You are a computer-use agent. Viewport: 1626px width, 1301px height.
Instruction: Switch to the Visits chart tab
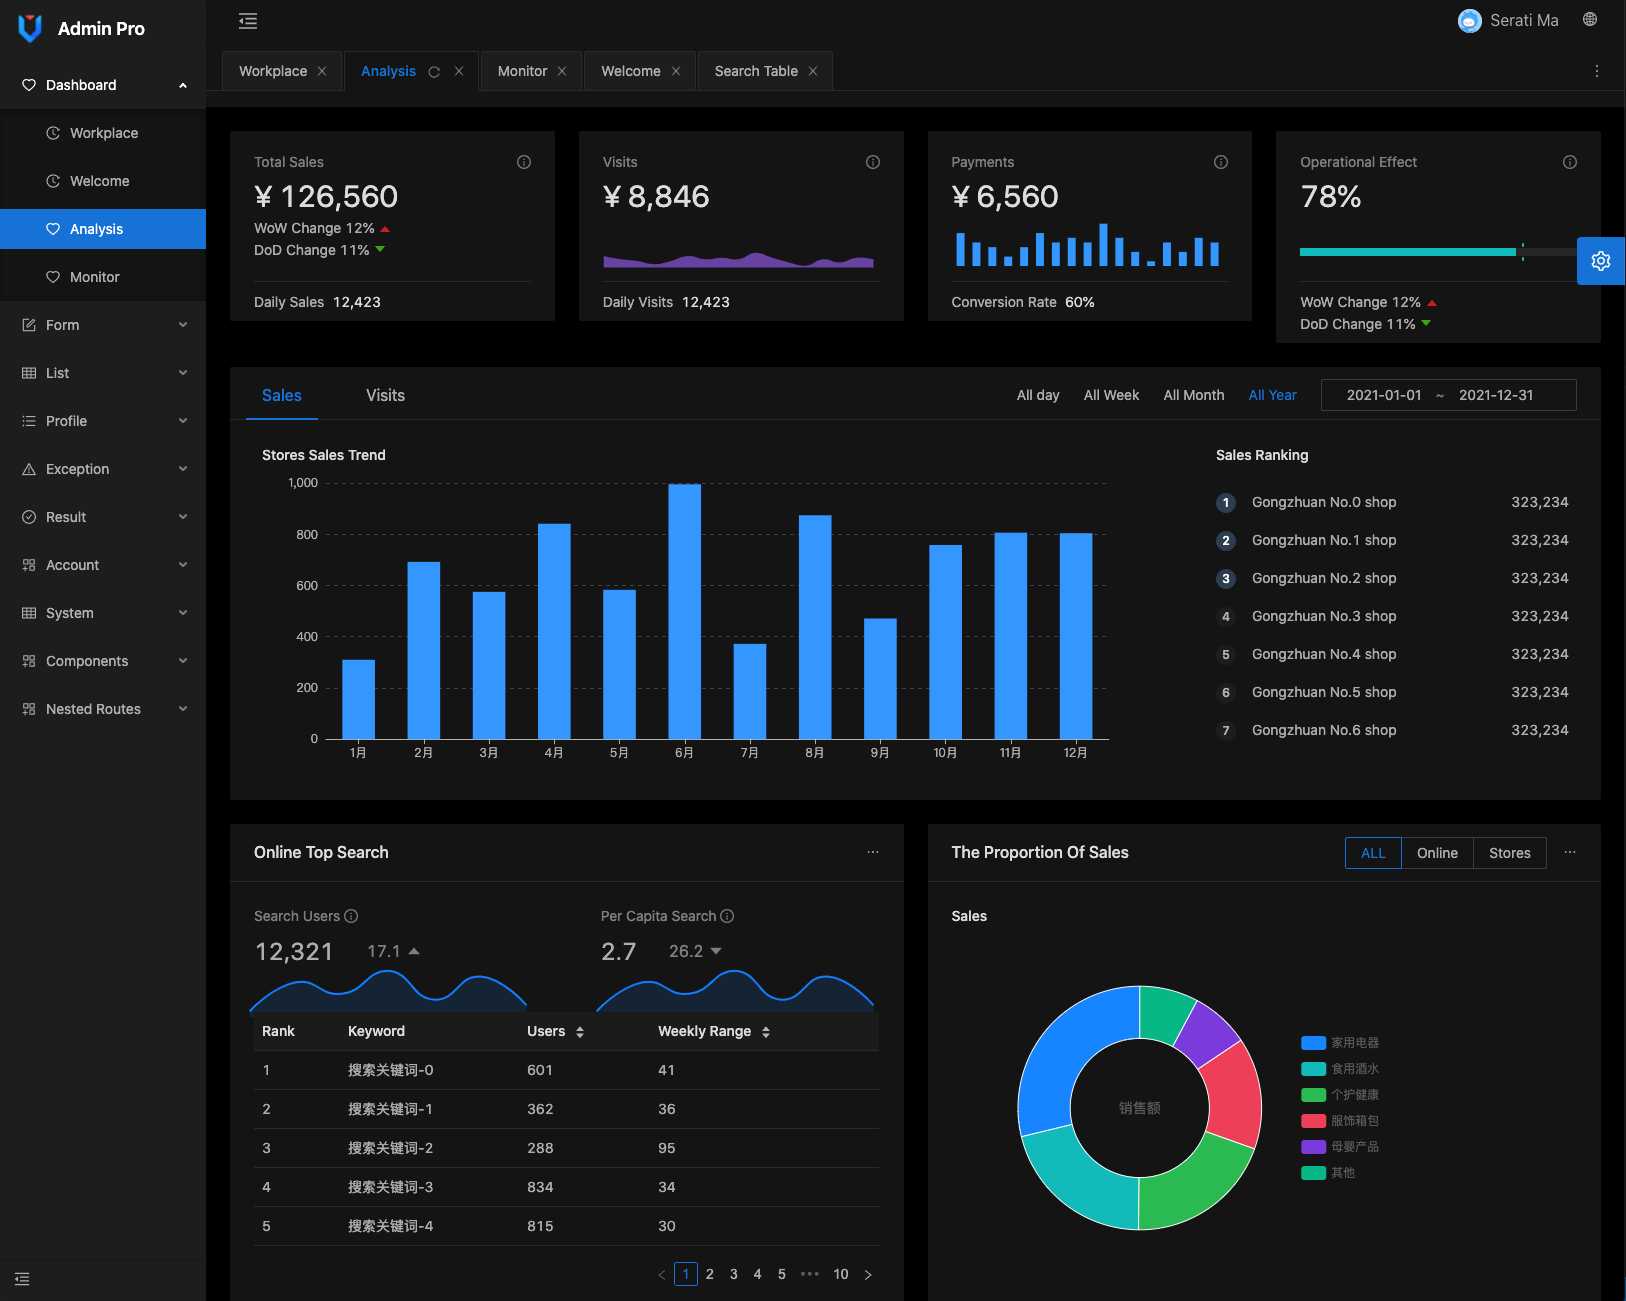385,395
